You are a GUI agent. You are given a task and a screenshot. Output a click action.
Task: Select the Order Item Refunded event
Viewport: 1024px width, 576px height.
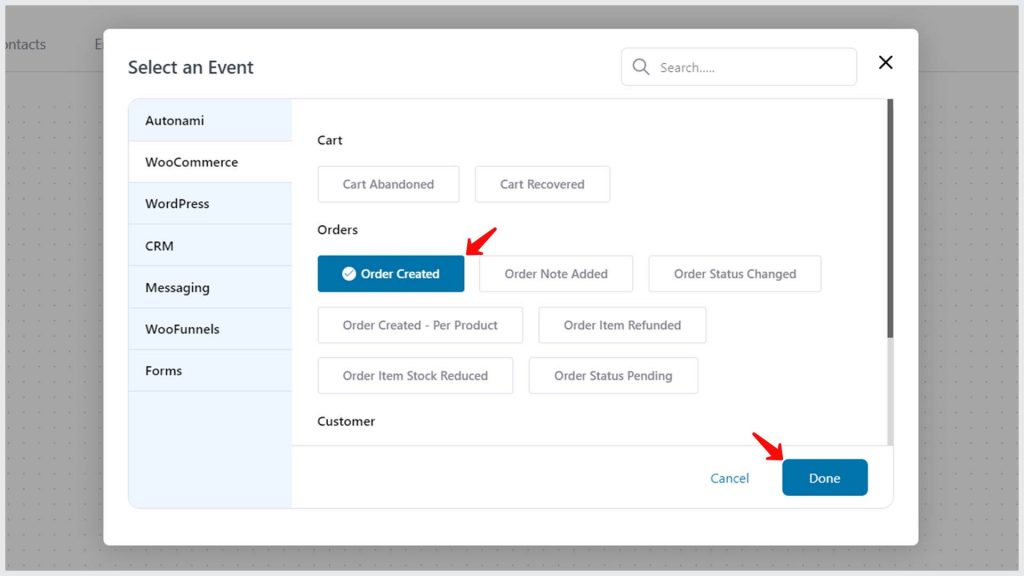(x=622, y=324)
